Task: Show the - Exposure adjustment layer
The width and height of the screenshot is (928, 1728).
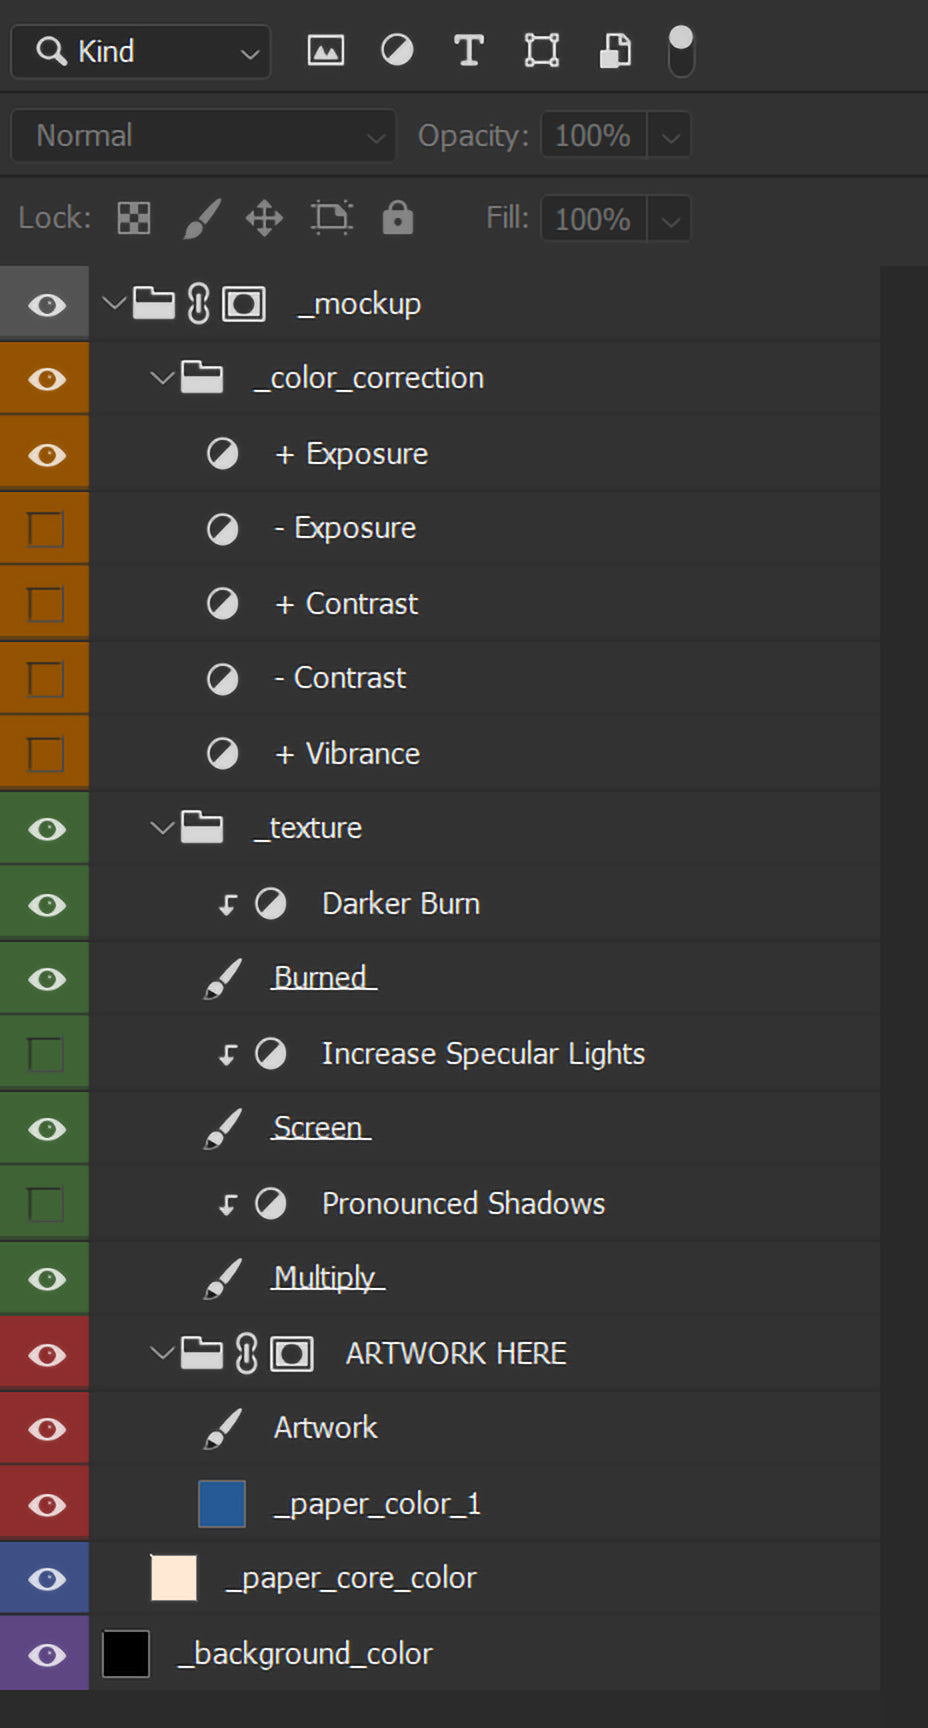Action: tap(45, 529)
